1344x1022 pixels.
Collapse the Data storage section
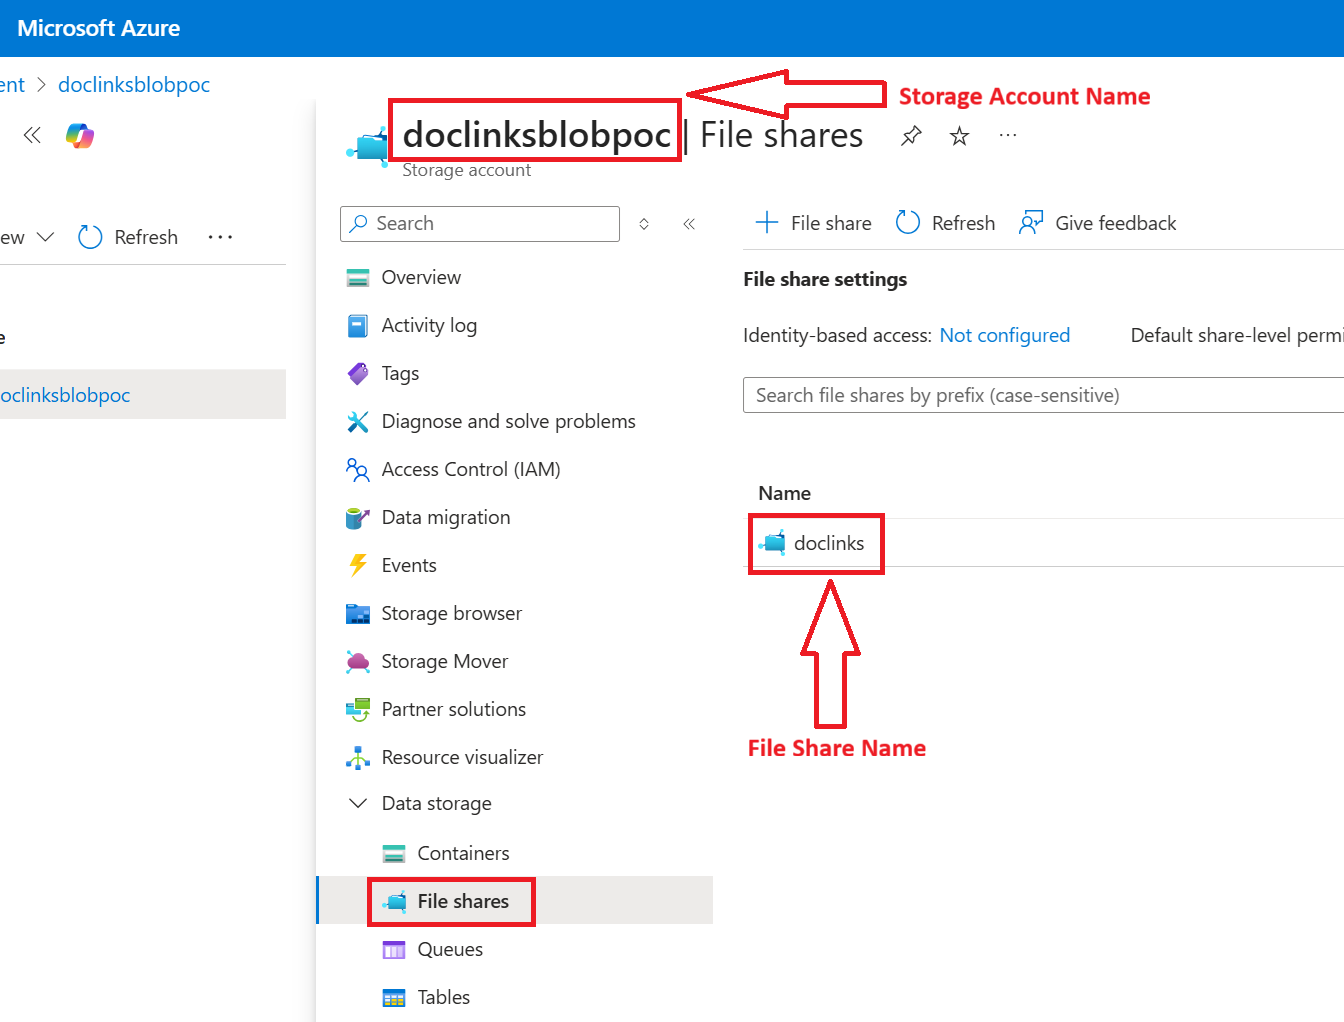[x=358, y=803]
